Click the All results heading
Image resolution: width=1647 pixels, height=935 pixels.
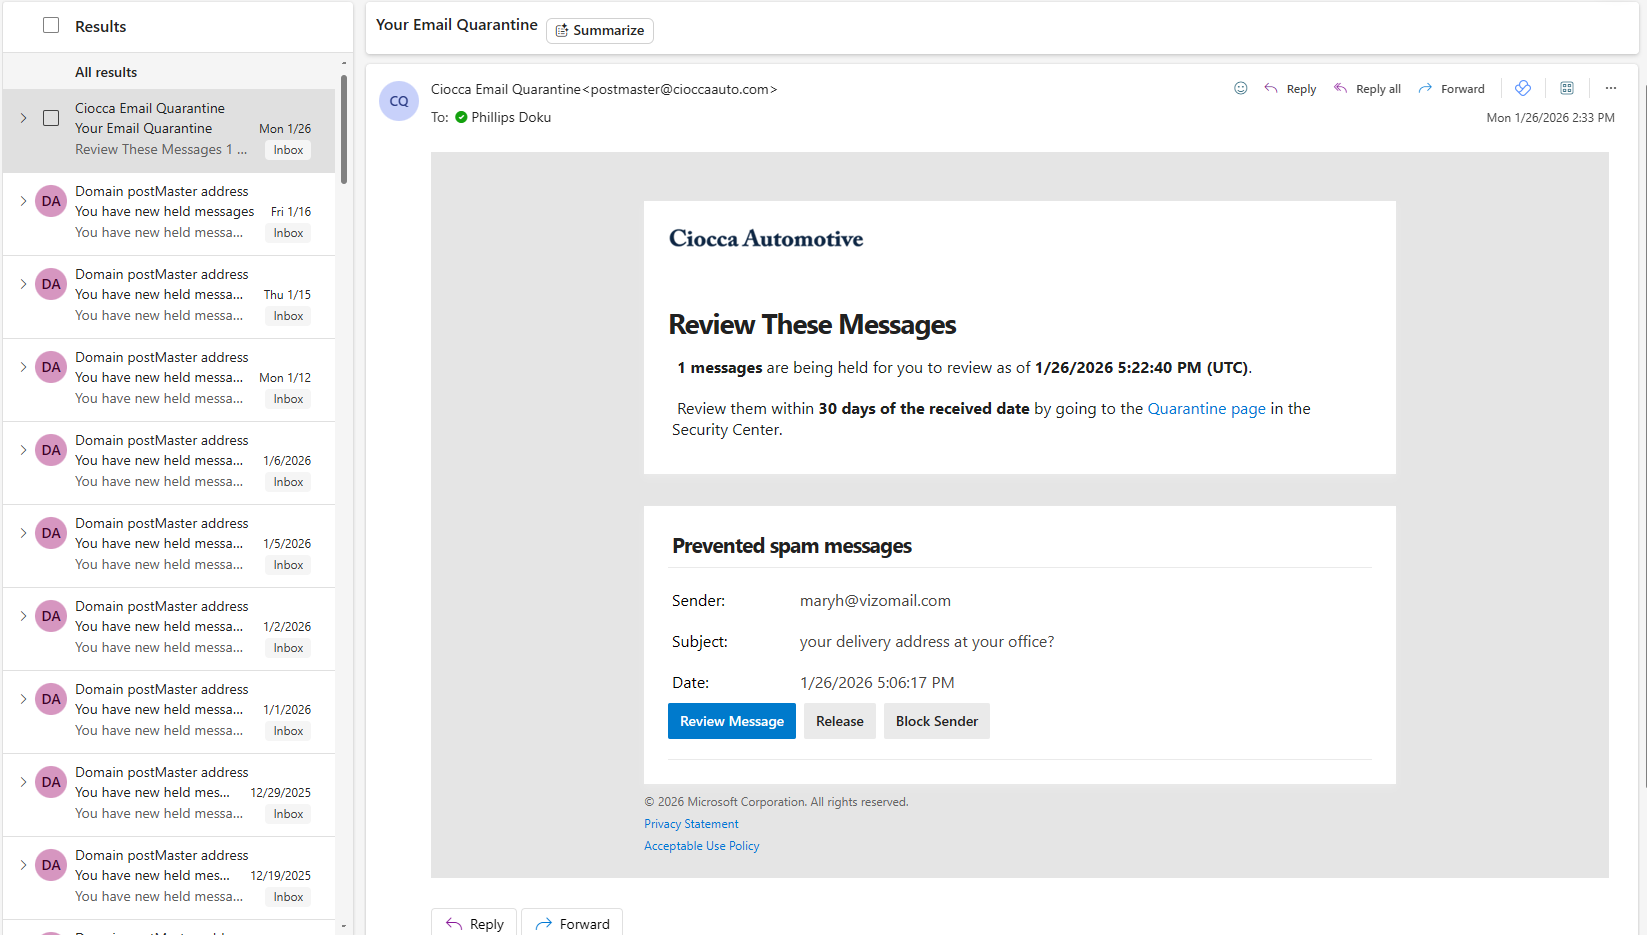pos(106,72)
